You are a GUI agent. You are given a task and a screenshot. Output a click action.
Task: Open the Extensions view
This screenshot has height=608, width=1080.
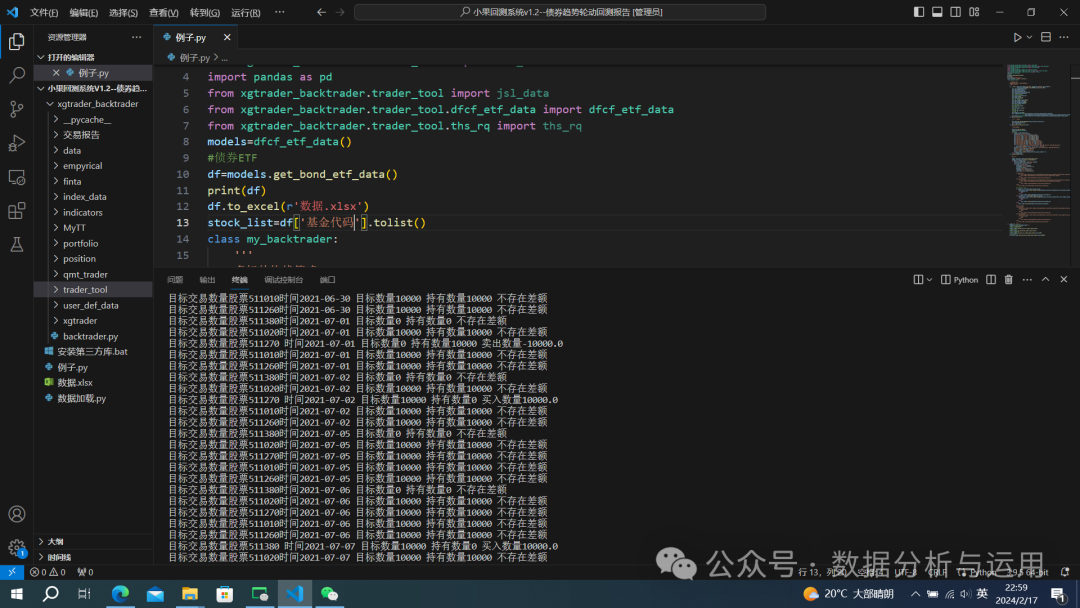coord(17,211)
